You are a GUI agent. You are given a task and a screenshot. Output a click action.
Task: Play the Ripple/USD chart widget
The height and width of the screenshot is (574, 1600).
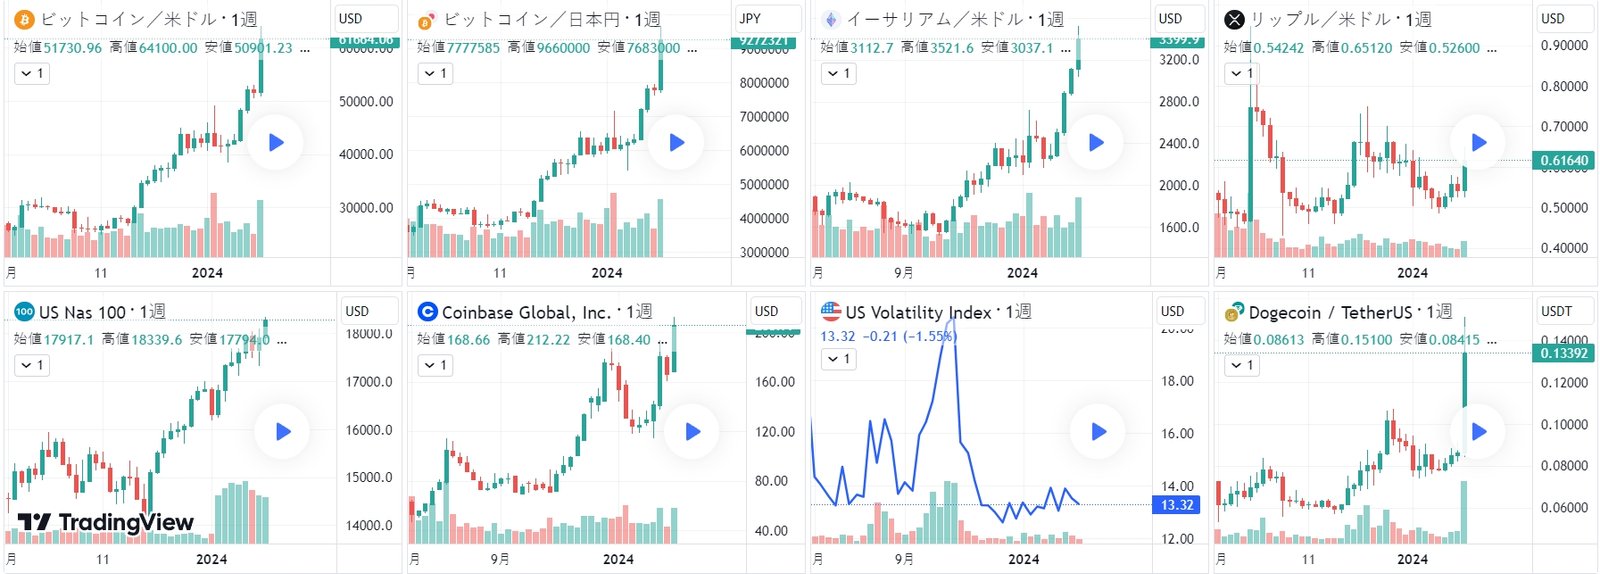[1479, 143]
